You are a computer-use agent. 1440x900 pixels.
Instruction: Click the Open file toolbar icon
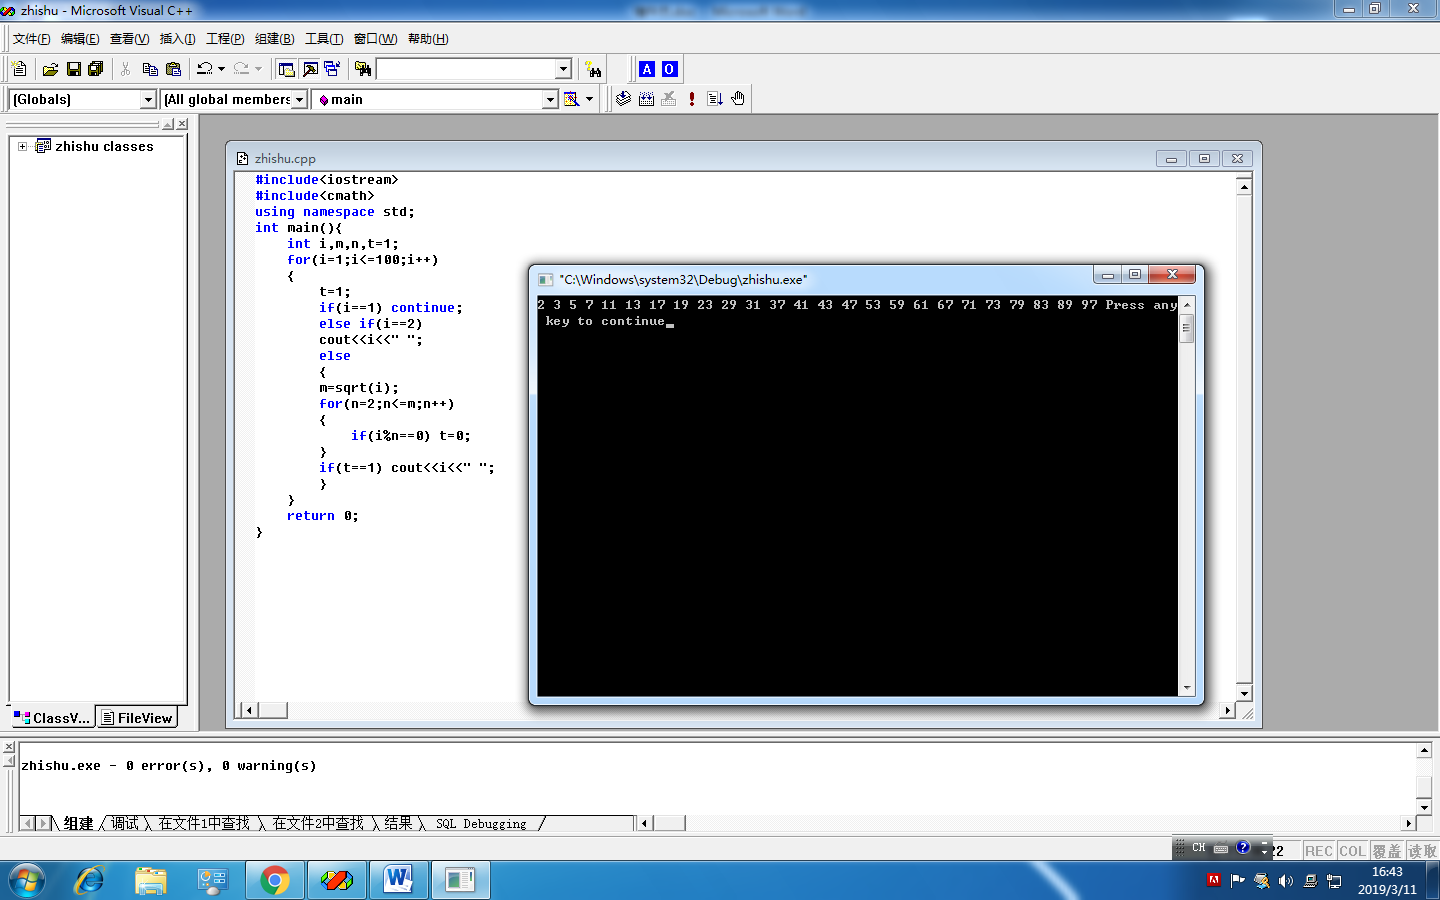click(x=50, y=69)
